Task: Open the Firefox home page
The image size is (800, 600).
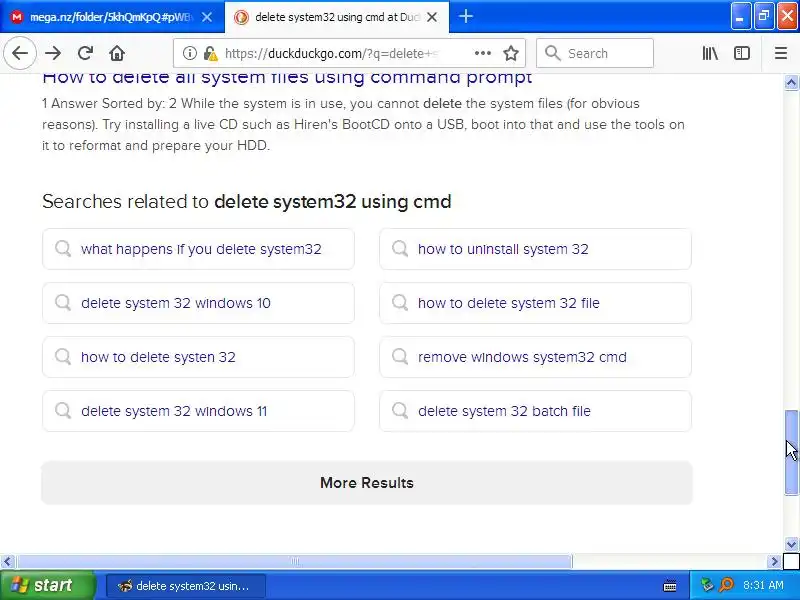Action: click(117, 53)
